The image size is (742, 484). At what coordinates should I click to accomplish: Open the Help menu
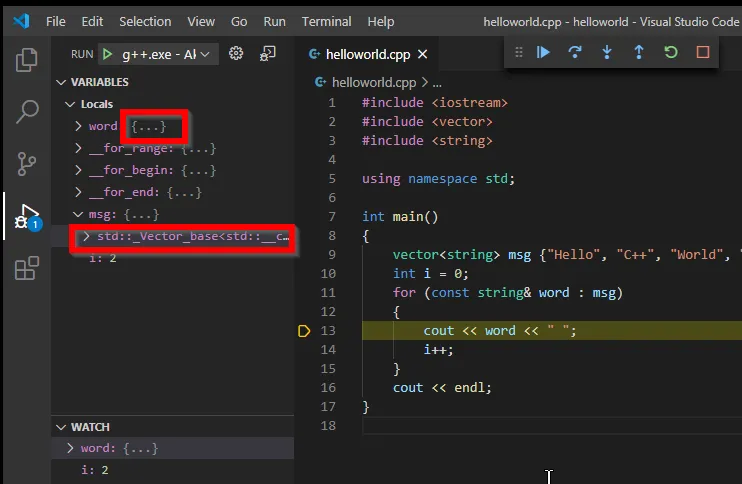click(381, 22)
